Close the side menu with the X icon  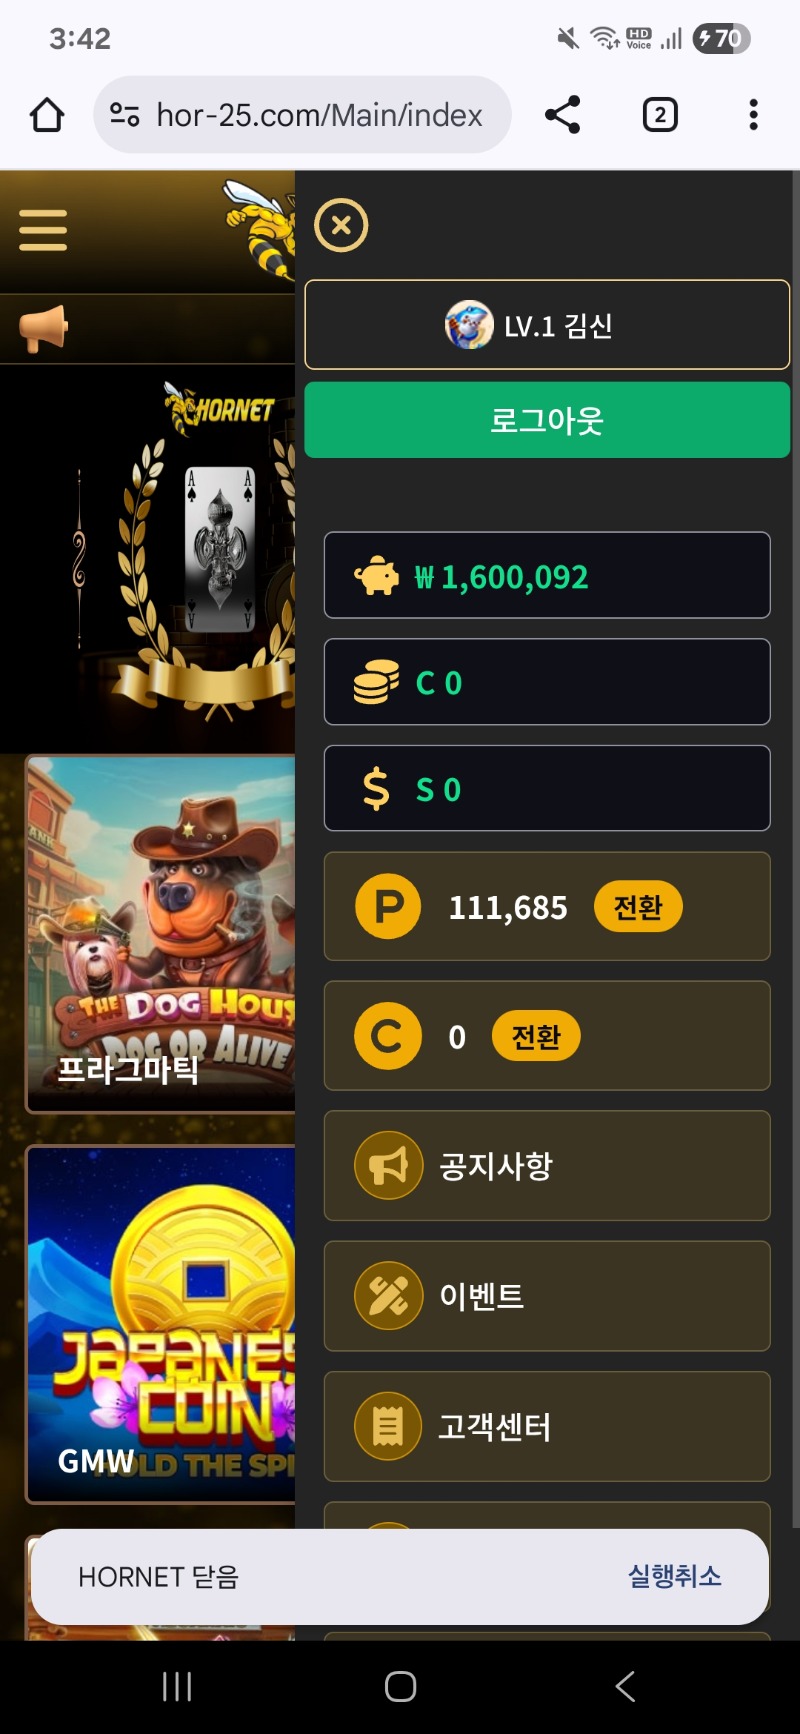pyautogui.click(x=341, y=225)
